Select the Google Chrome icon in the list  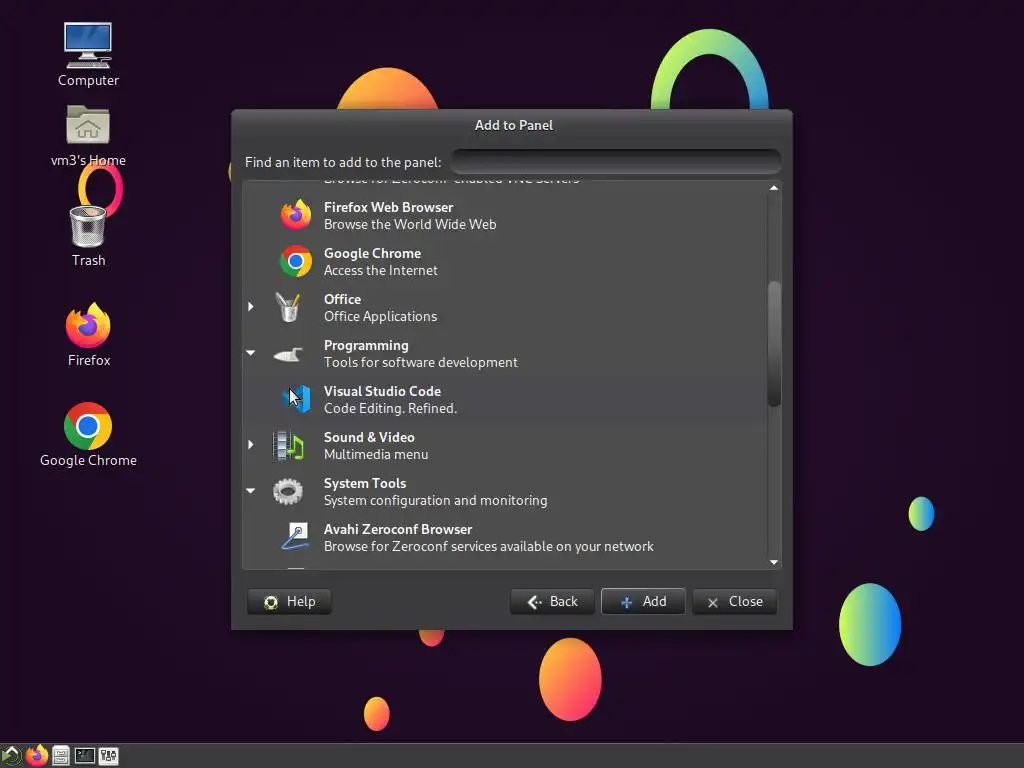296,261
